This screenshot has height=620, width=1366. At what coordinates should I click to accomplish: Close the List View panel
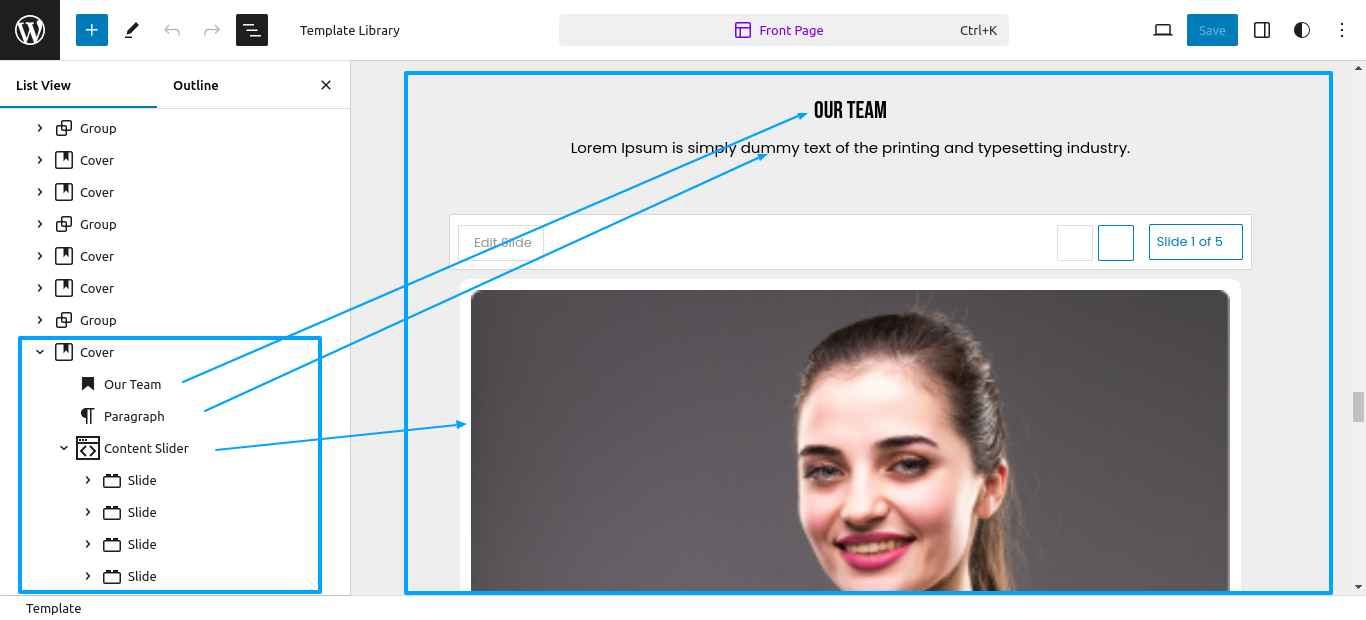326,85
